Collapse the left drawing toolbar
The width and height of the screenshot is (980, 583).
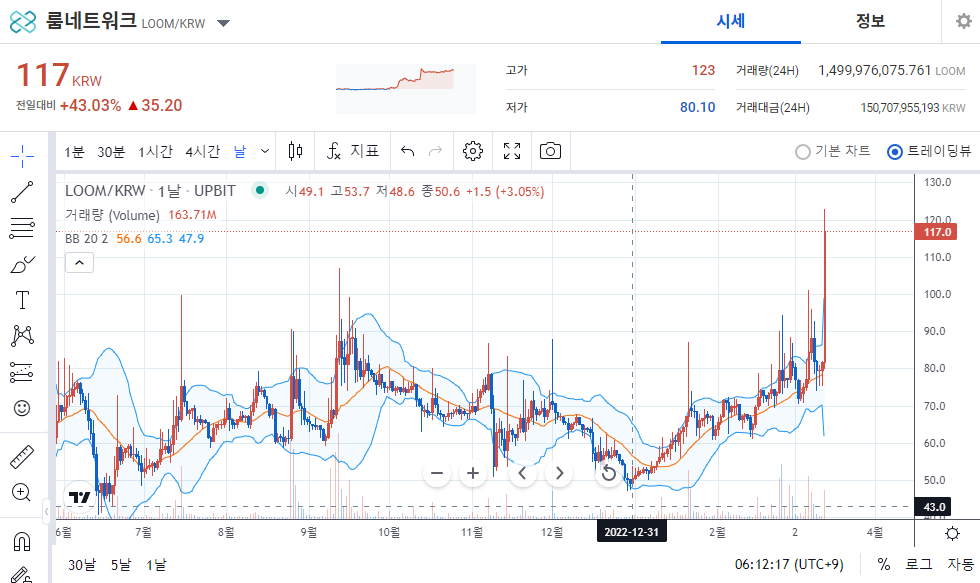46,512
